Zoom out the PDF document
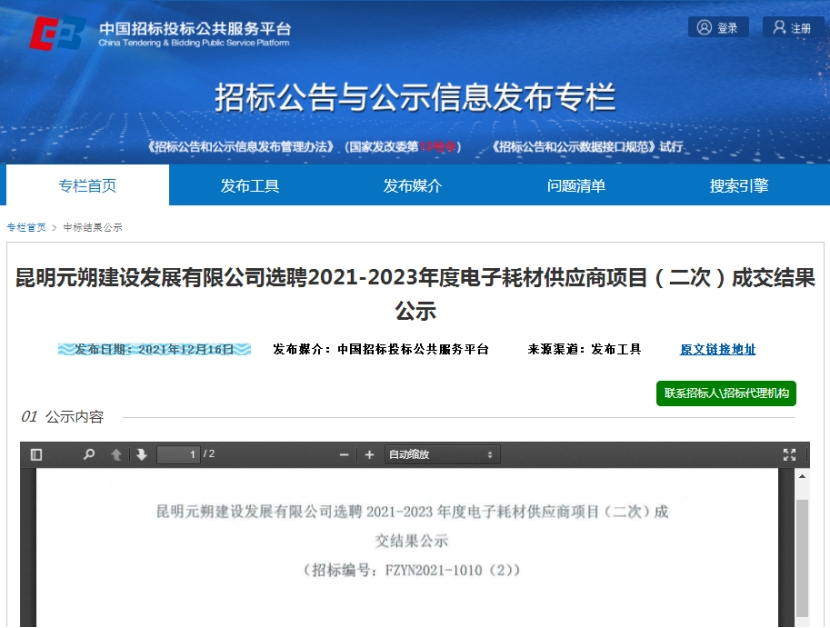 [x=344, y=455]
